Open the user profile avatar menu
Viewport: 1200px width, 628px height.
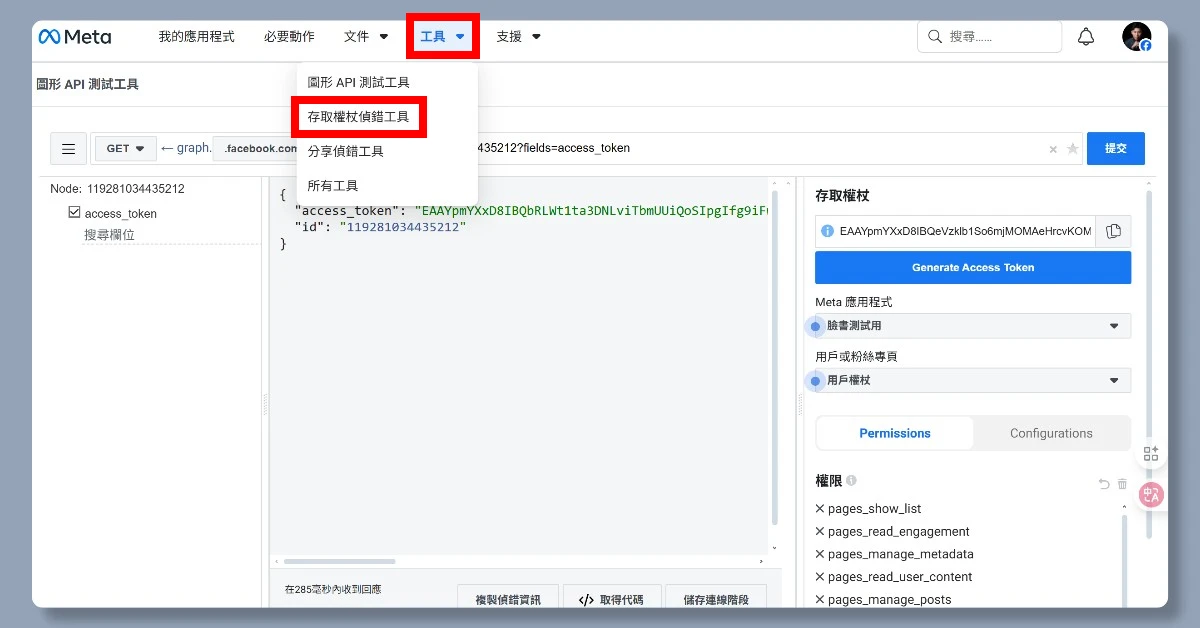(x=1136, y=37)
